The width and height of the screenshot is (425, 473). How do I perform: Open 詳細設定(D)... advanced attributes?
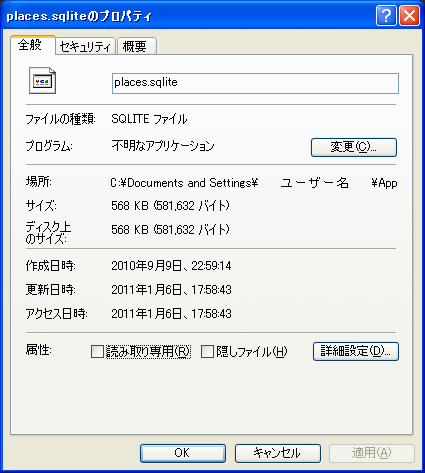pos(356,351)
